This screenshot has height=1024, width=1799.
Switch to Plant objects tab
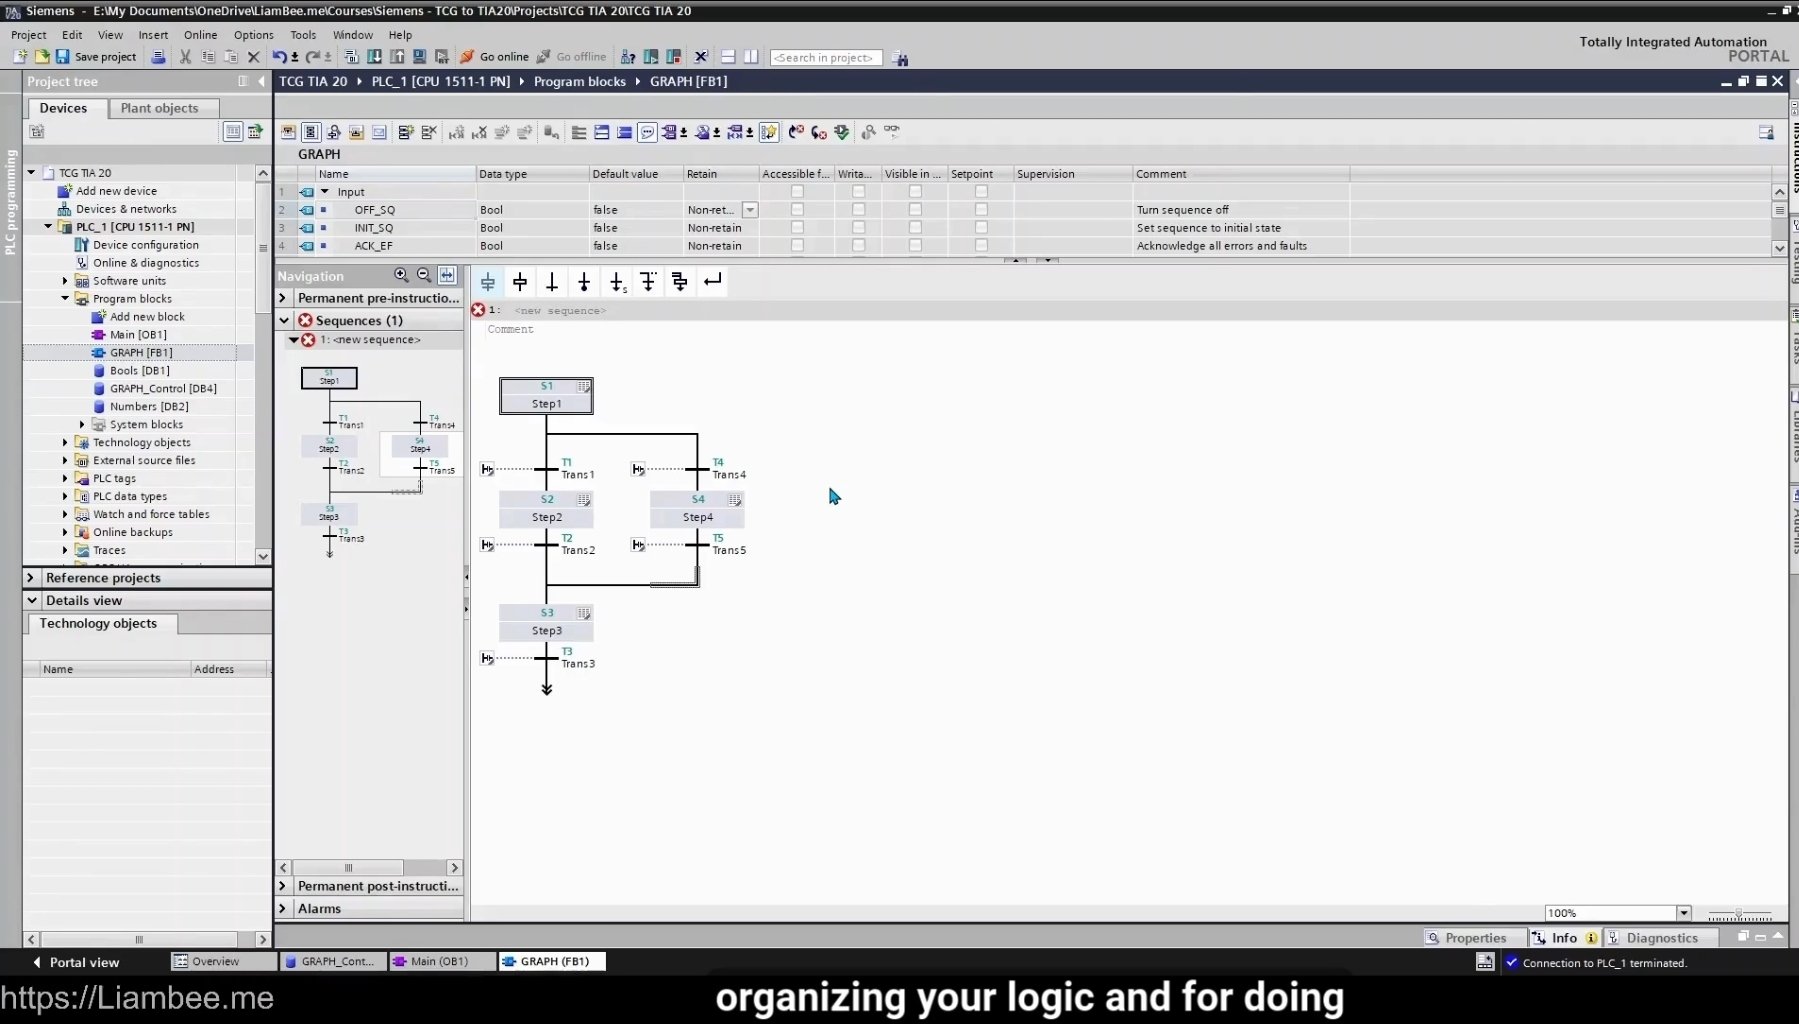pos(159,108)
